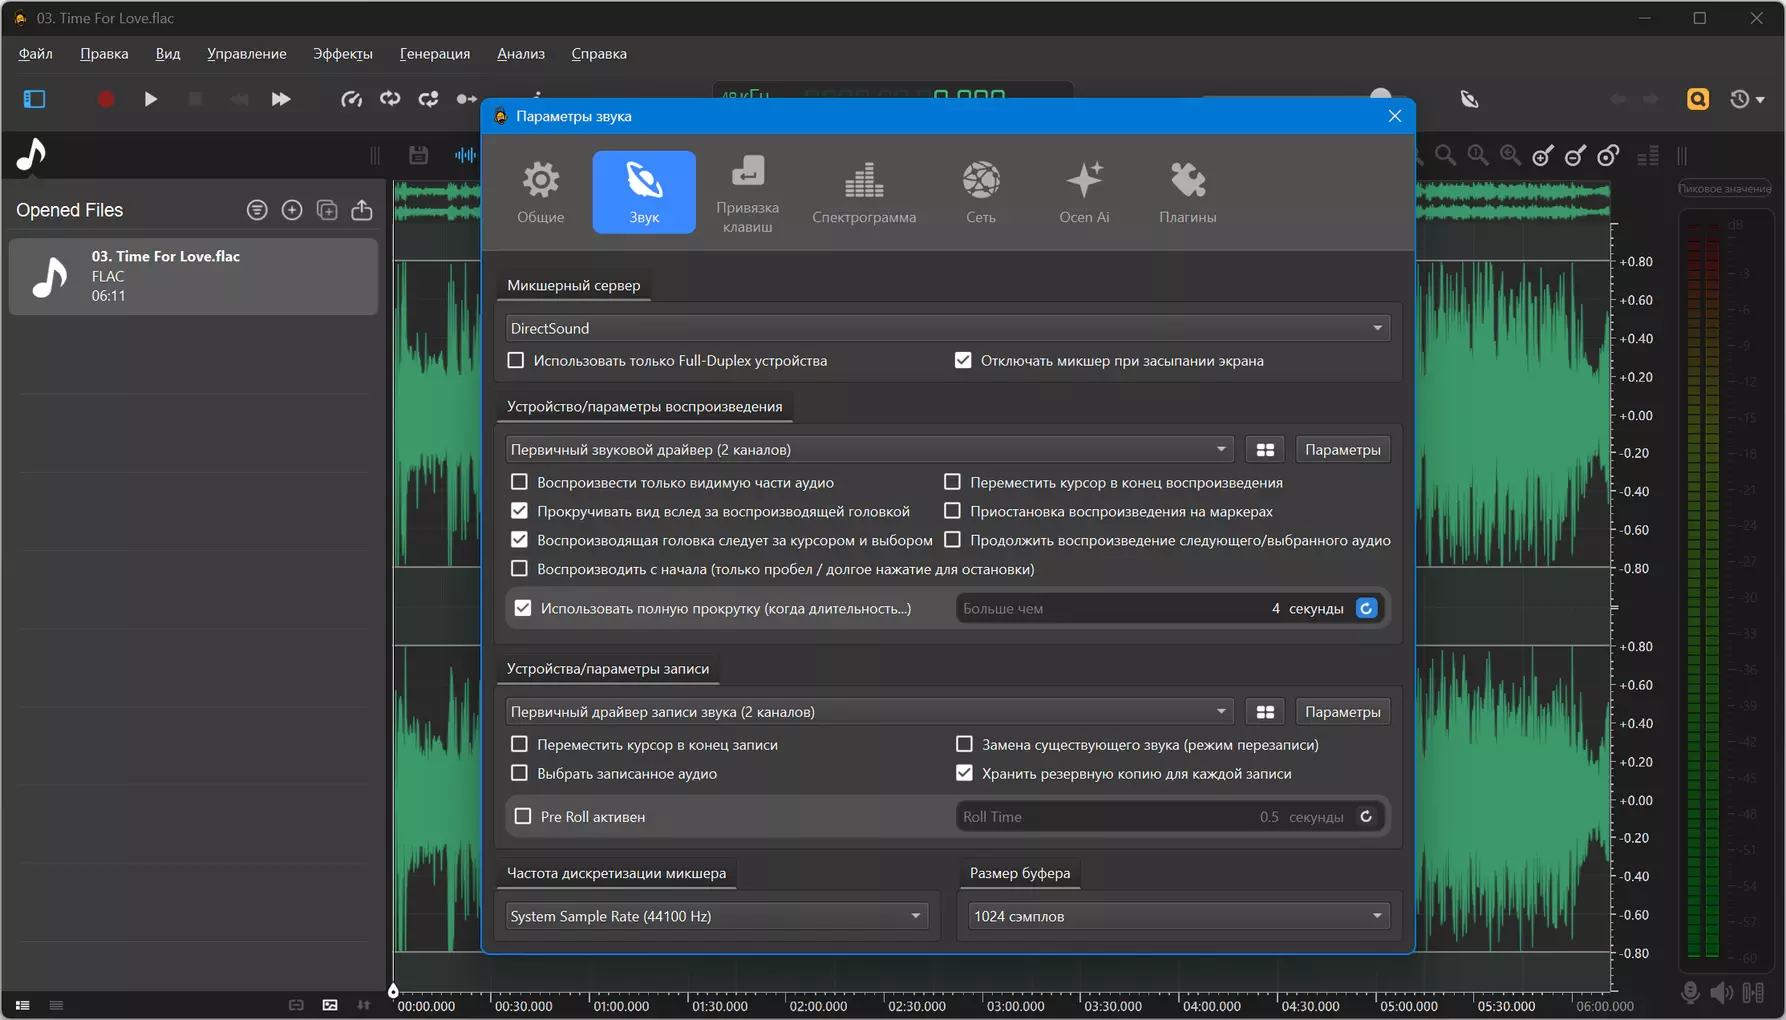Toggle the sidebar panel icon
The height and width of the screenshot is (1020, 1786).
(35, 99)
